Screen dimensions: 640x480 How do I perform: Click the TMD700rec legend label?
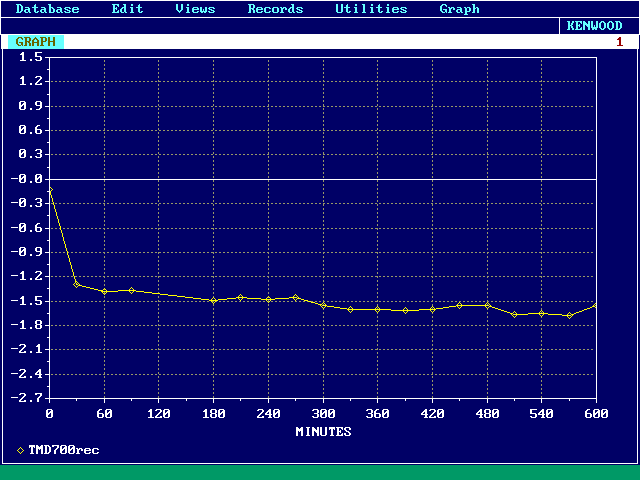pos(64,450)
